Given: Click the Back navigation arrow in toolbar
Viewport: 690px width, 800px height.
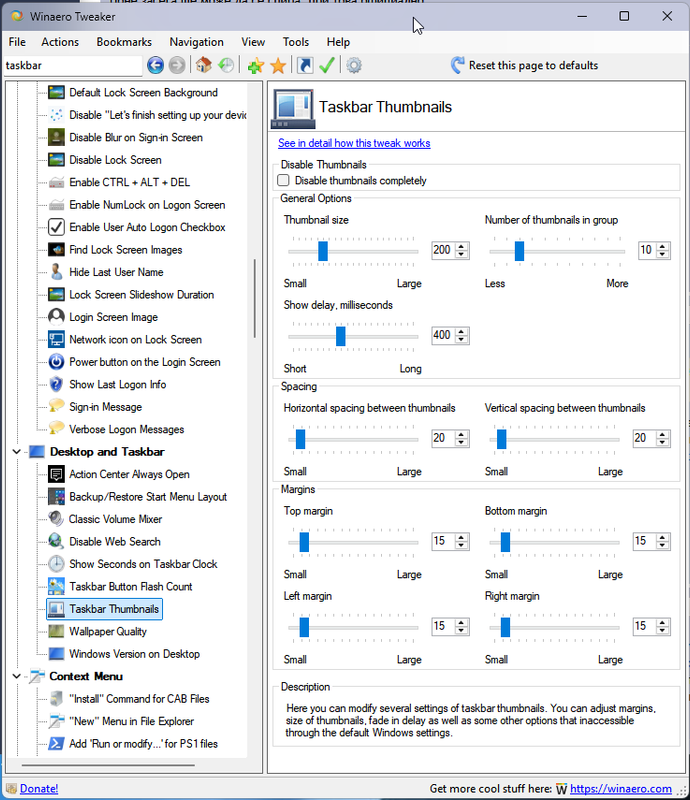Looking at the screenshot, I should coord(155,65).
